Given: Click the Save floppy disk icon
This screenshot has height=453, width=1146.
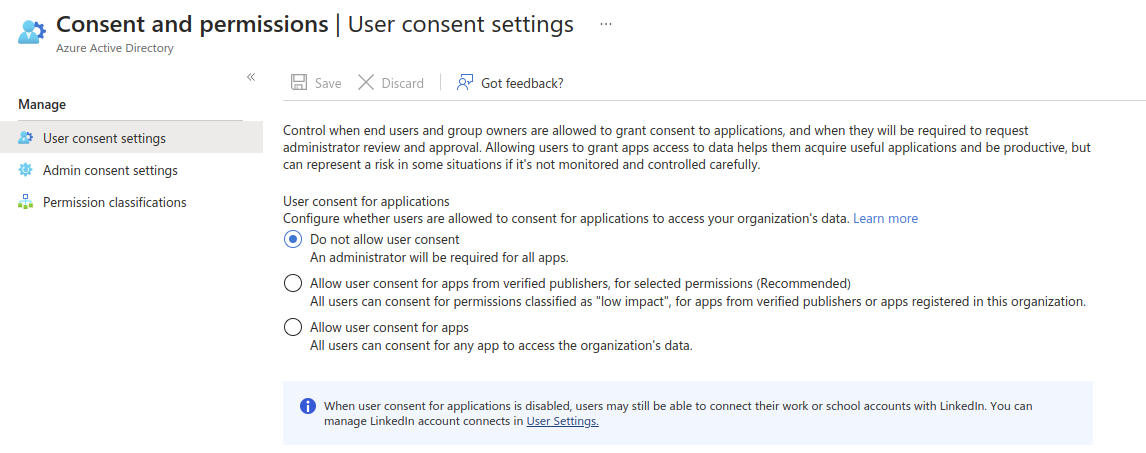Looking at the screenshot, I should pyautogui.click(x=299, y=83).
